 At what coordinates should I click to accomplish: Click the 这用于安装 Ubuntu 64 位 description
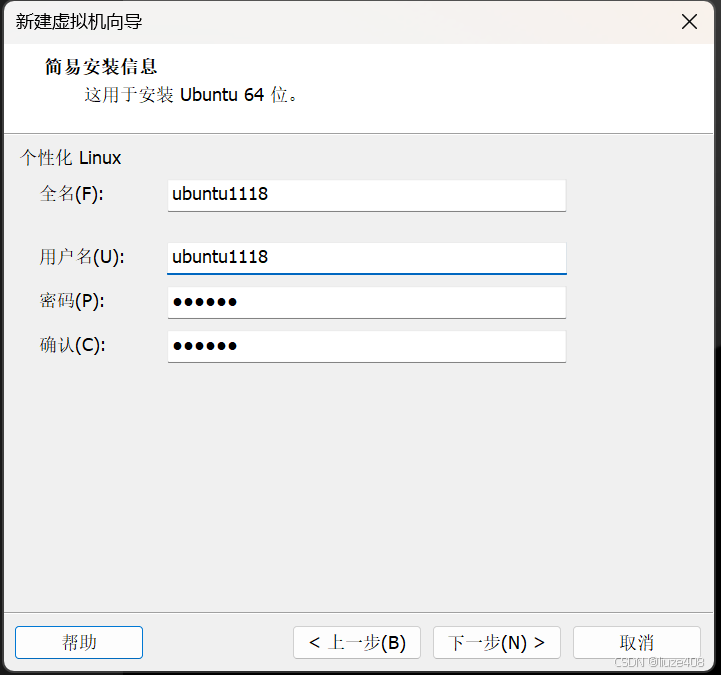coord(191,95)
